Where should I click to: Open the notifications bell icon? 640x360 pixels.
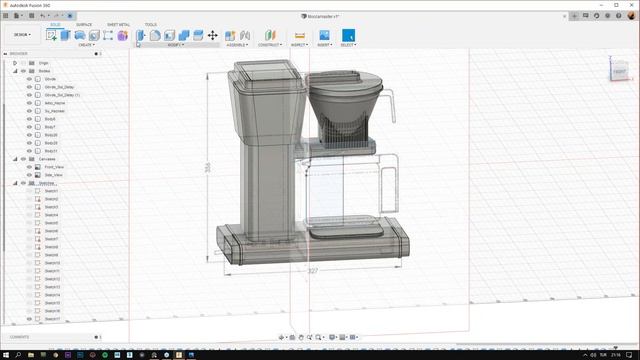[608, 16]
